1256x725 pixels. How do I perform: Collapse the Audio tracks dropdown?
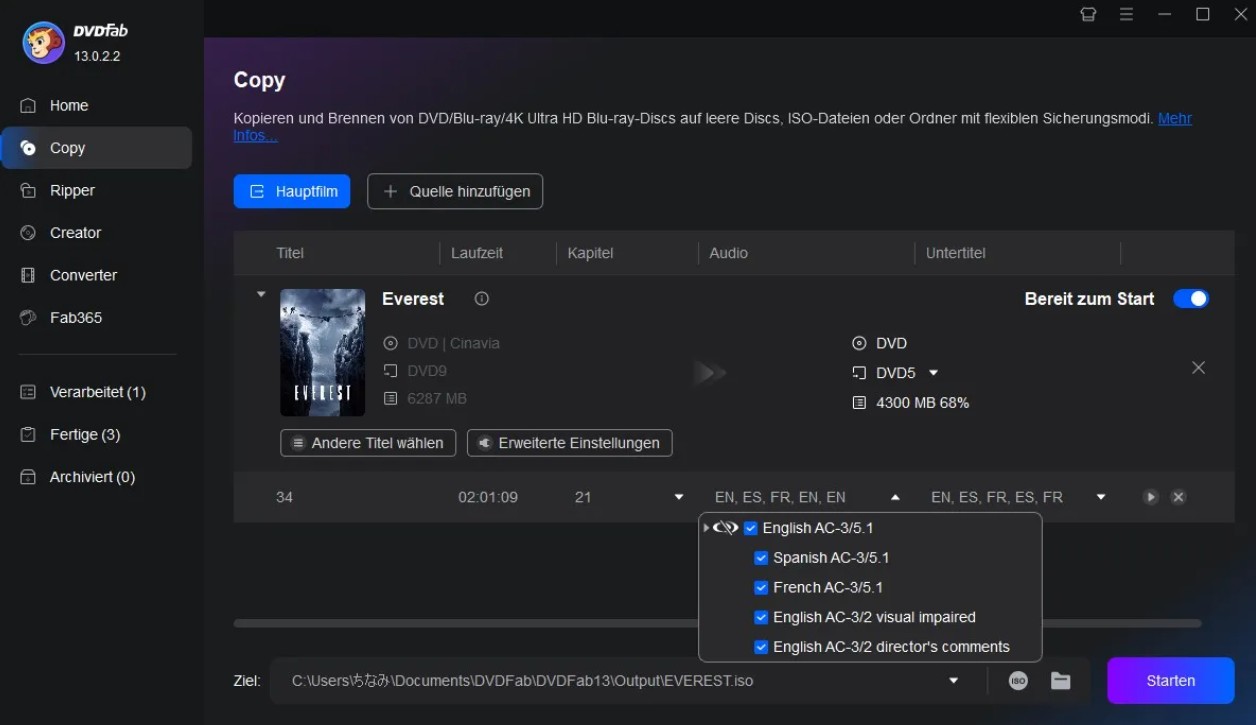(x=895, y=497)
